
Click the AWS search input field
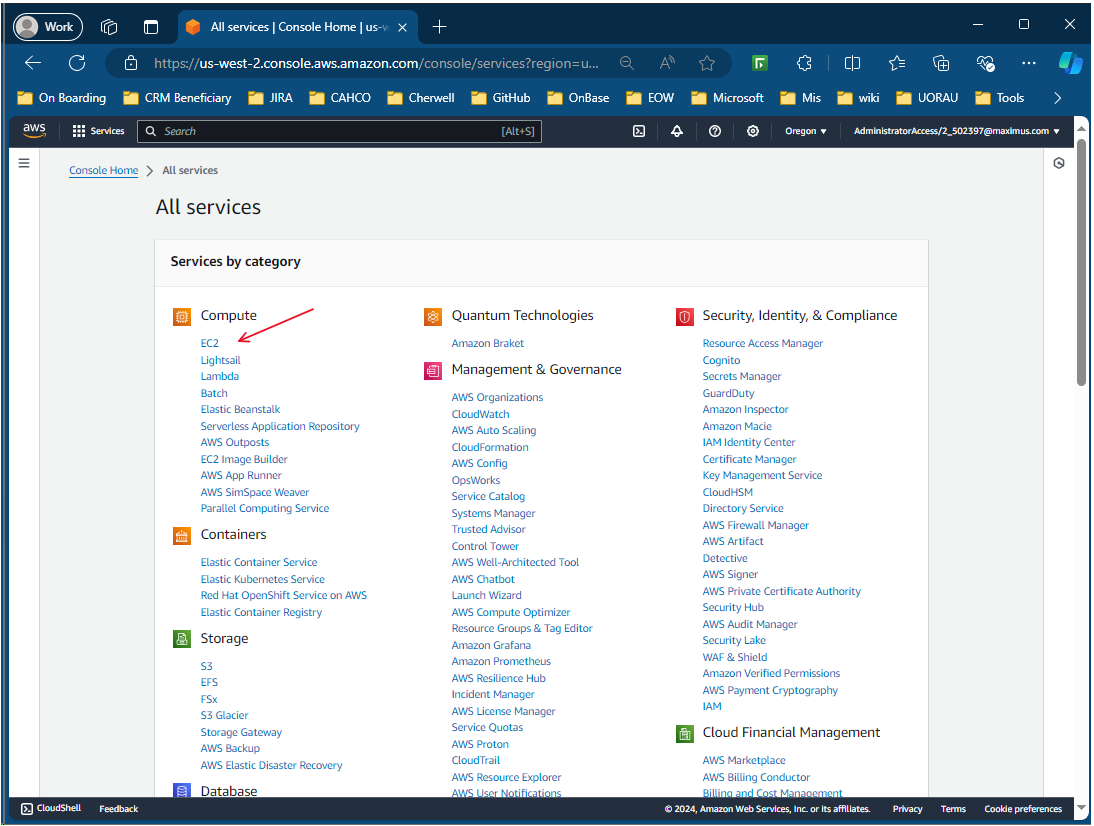330,131
